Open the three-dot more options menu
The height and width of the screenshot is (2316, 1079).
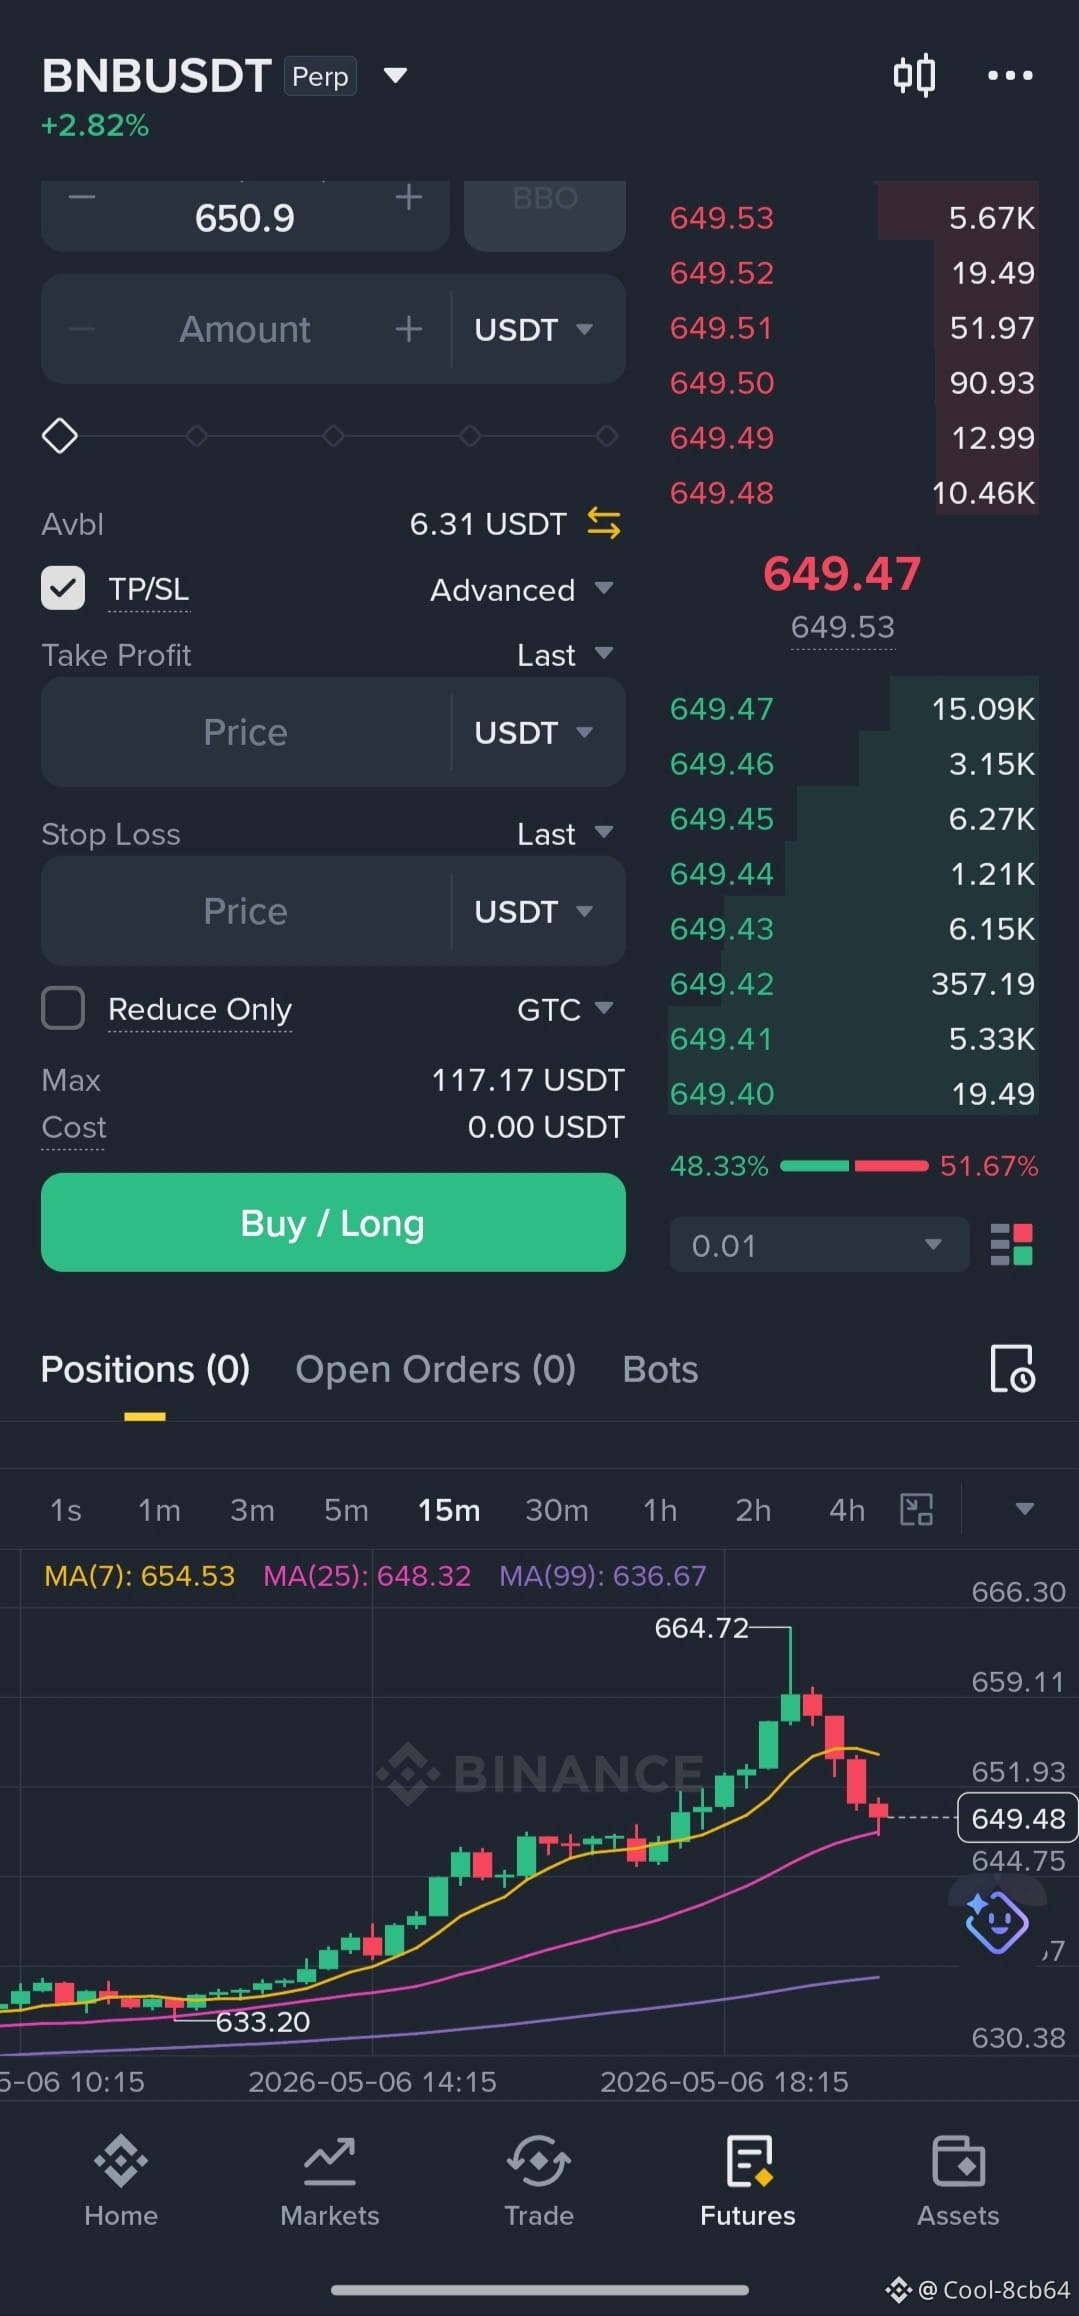coord(1010,75)
